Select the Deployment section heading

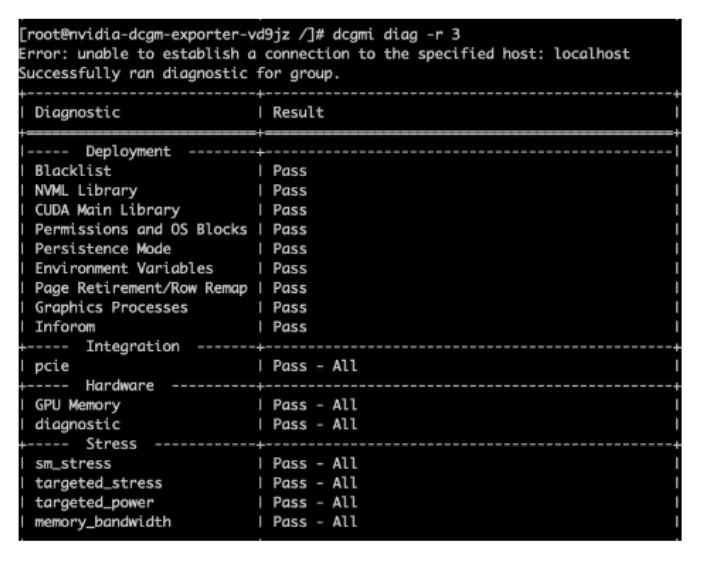(x=128, y=151)
